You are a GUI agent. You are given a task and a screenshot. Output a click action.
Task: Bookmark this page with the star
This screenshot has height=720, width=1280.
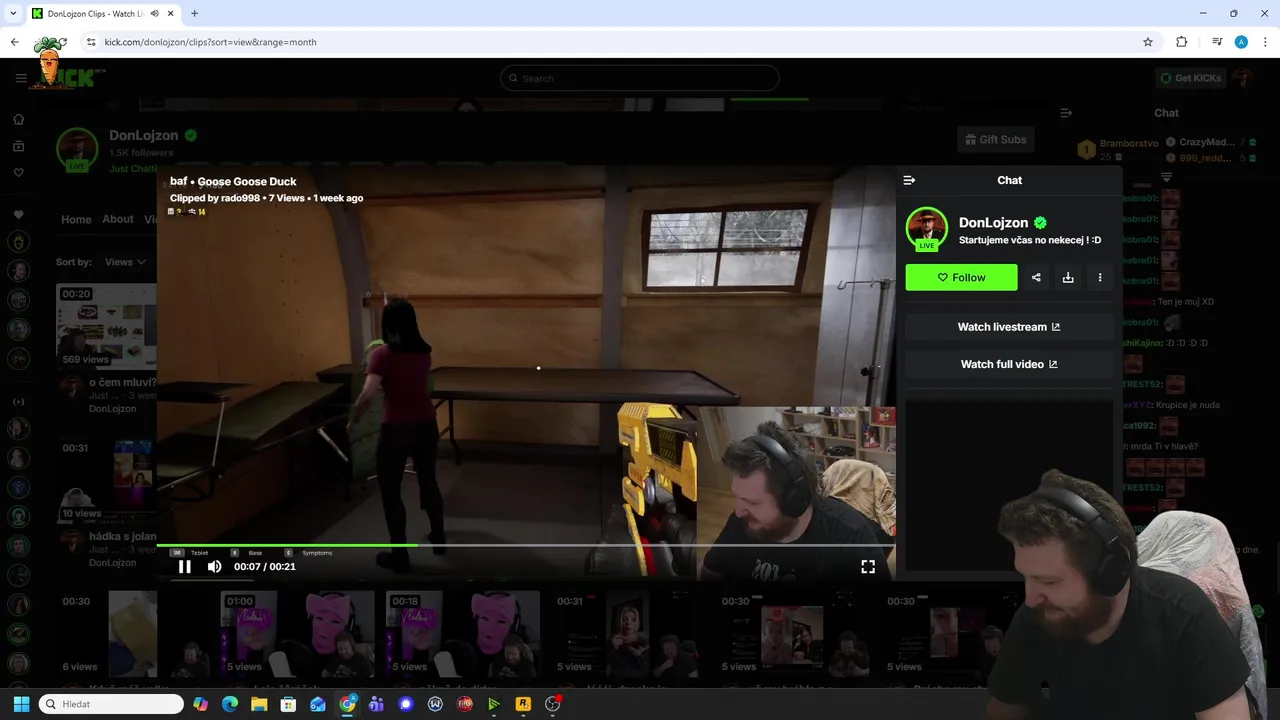(x=1148, y=42)
